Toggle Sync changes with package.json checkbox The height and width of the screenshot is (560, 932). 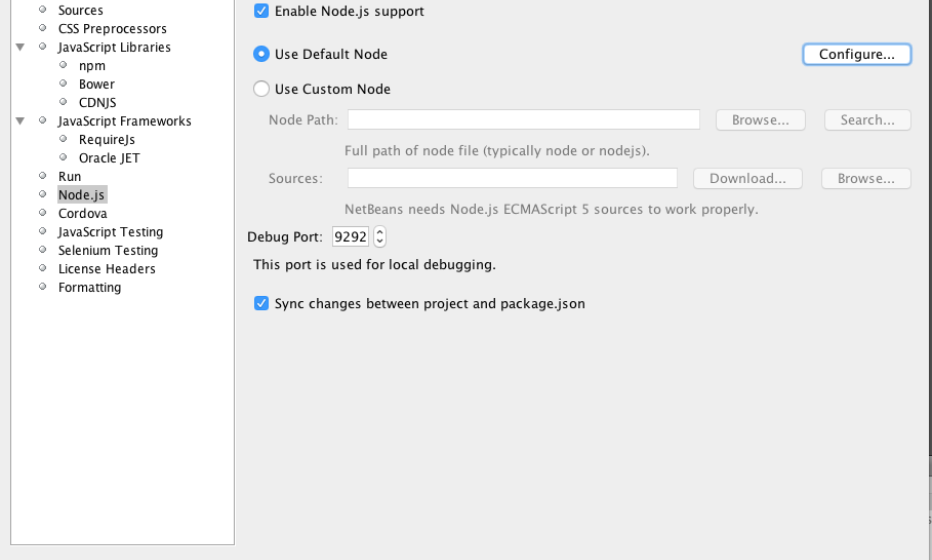[262, 304]
